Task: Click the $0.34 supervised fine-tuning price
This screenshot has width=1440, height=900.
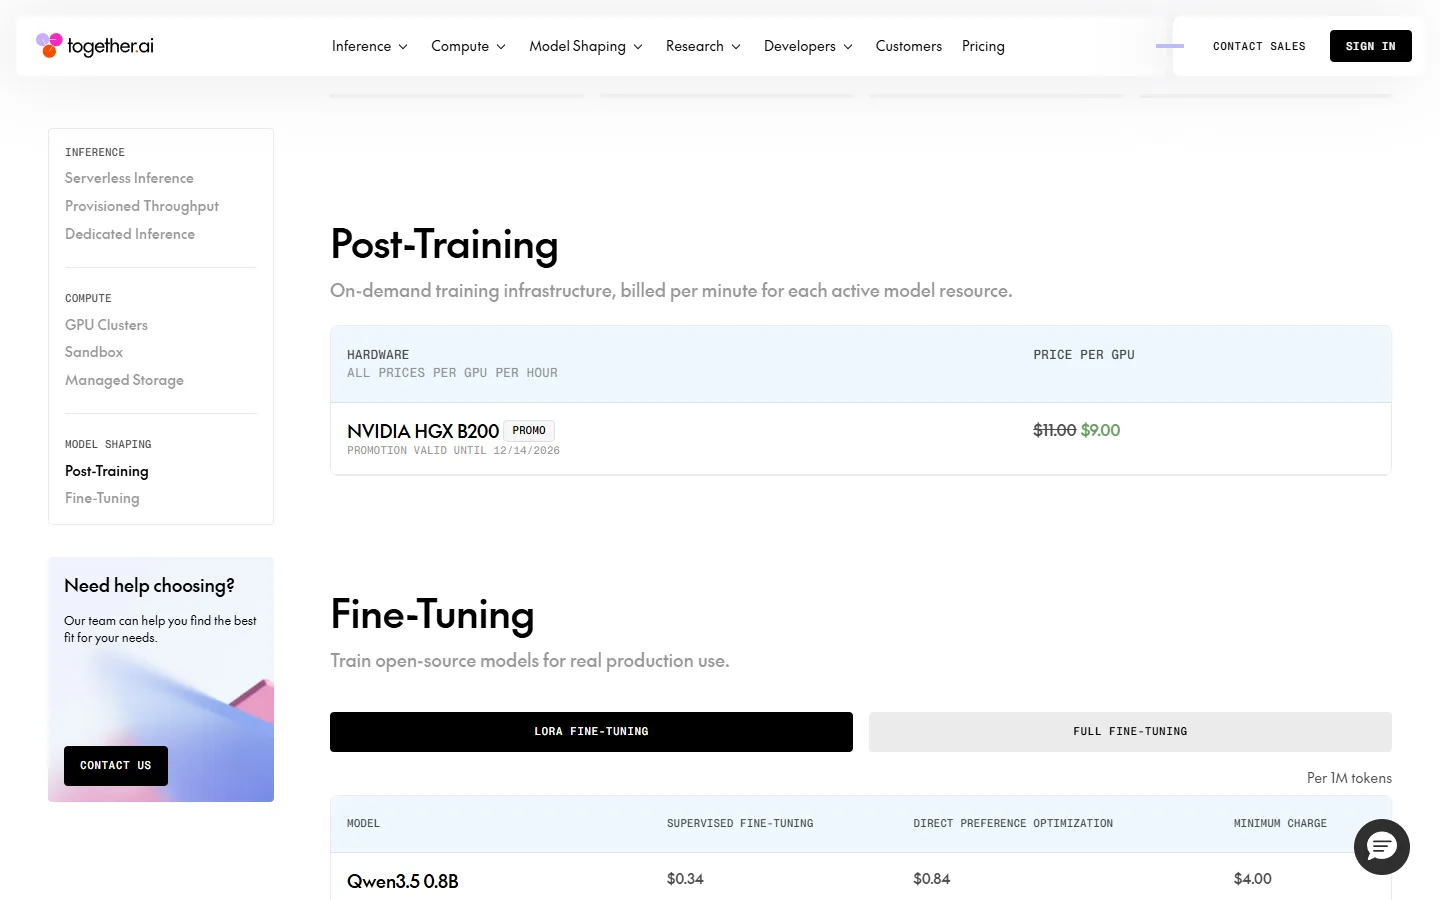Action: tap(685, 879)
